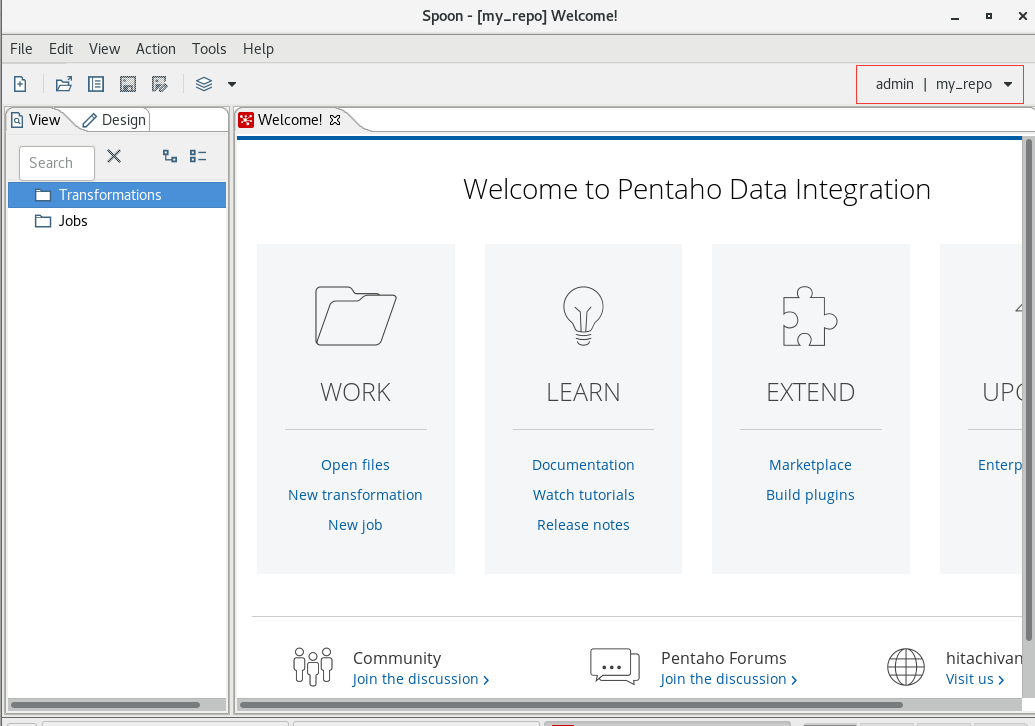The width and height of the screenshot is (1035, 726).
Task: Click the expand all tree icon
Action: [x=170, y=156]
